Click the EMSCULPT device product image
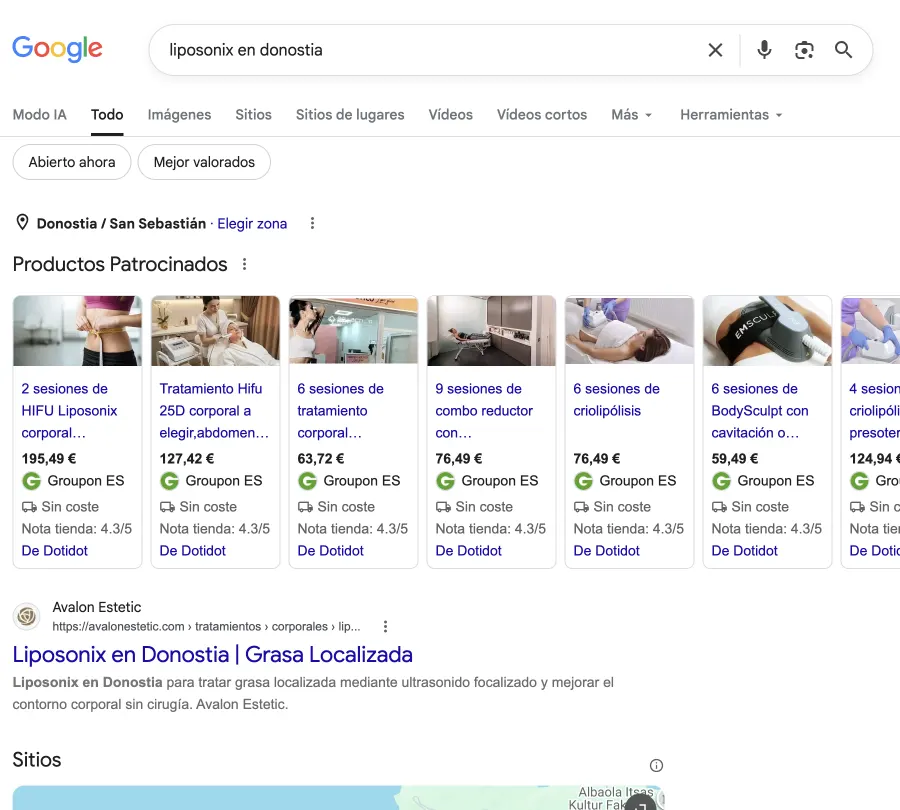900x810 pixels. point(767,331)
